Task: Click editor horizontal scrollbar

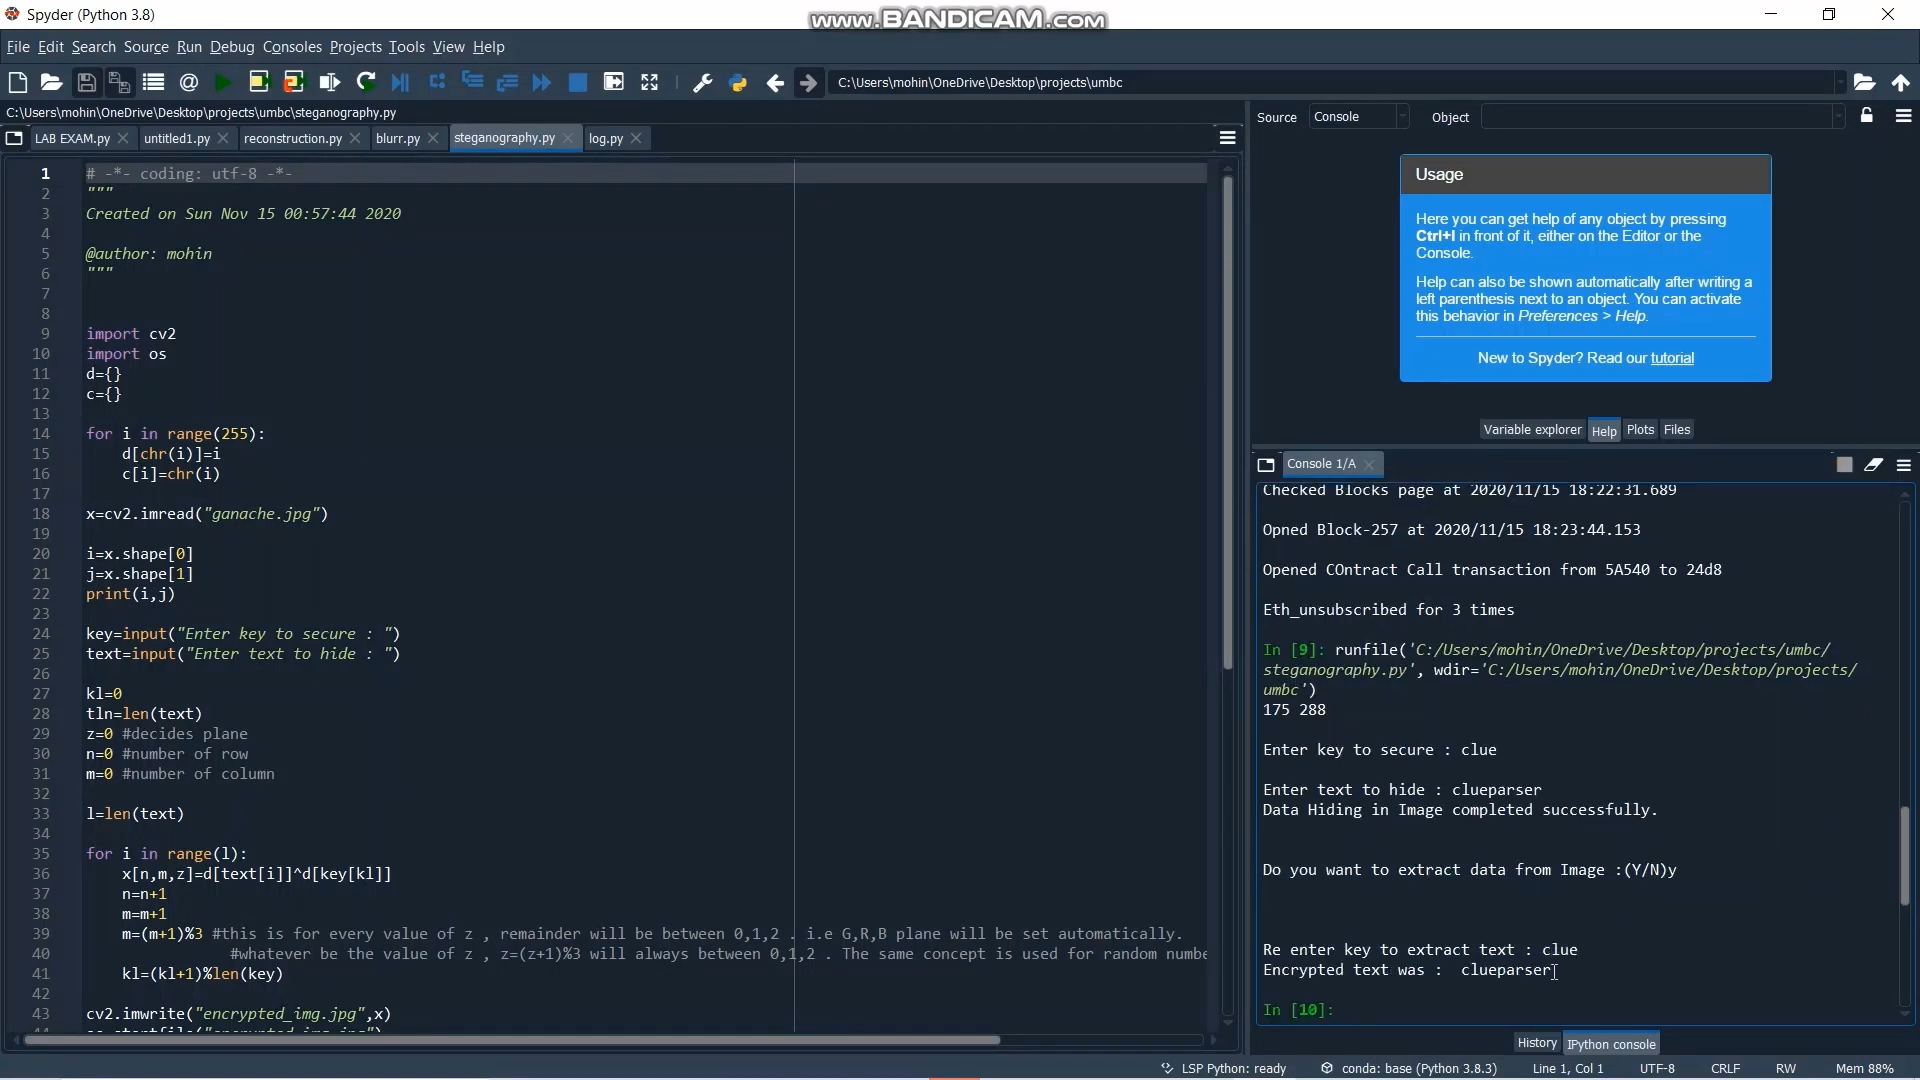Action: tap(510, 1040)
